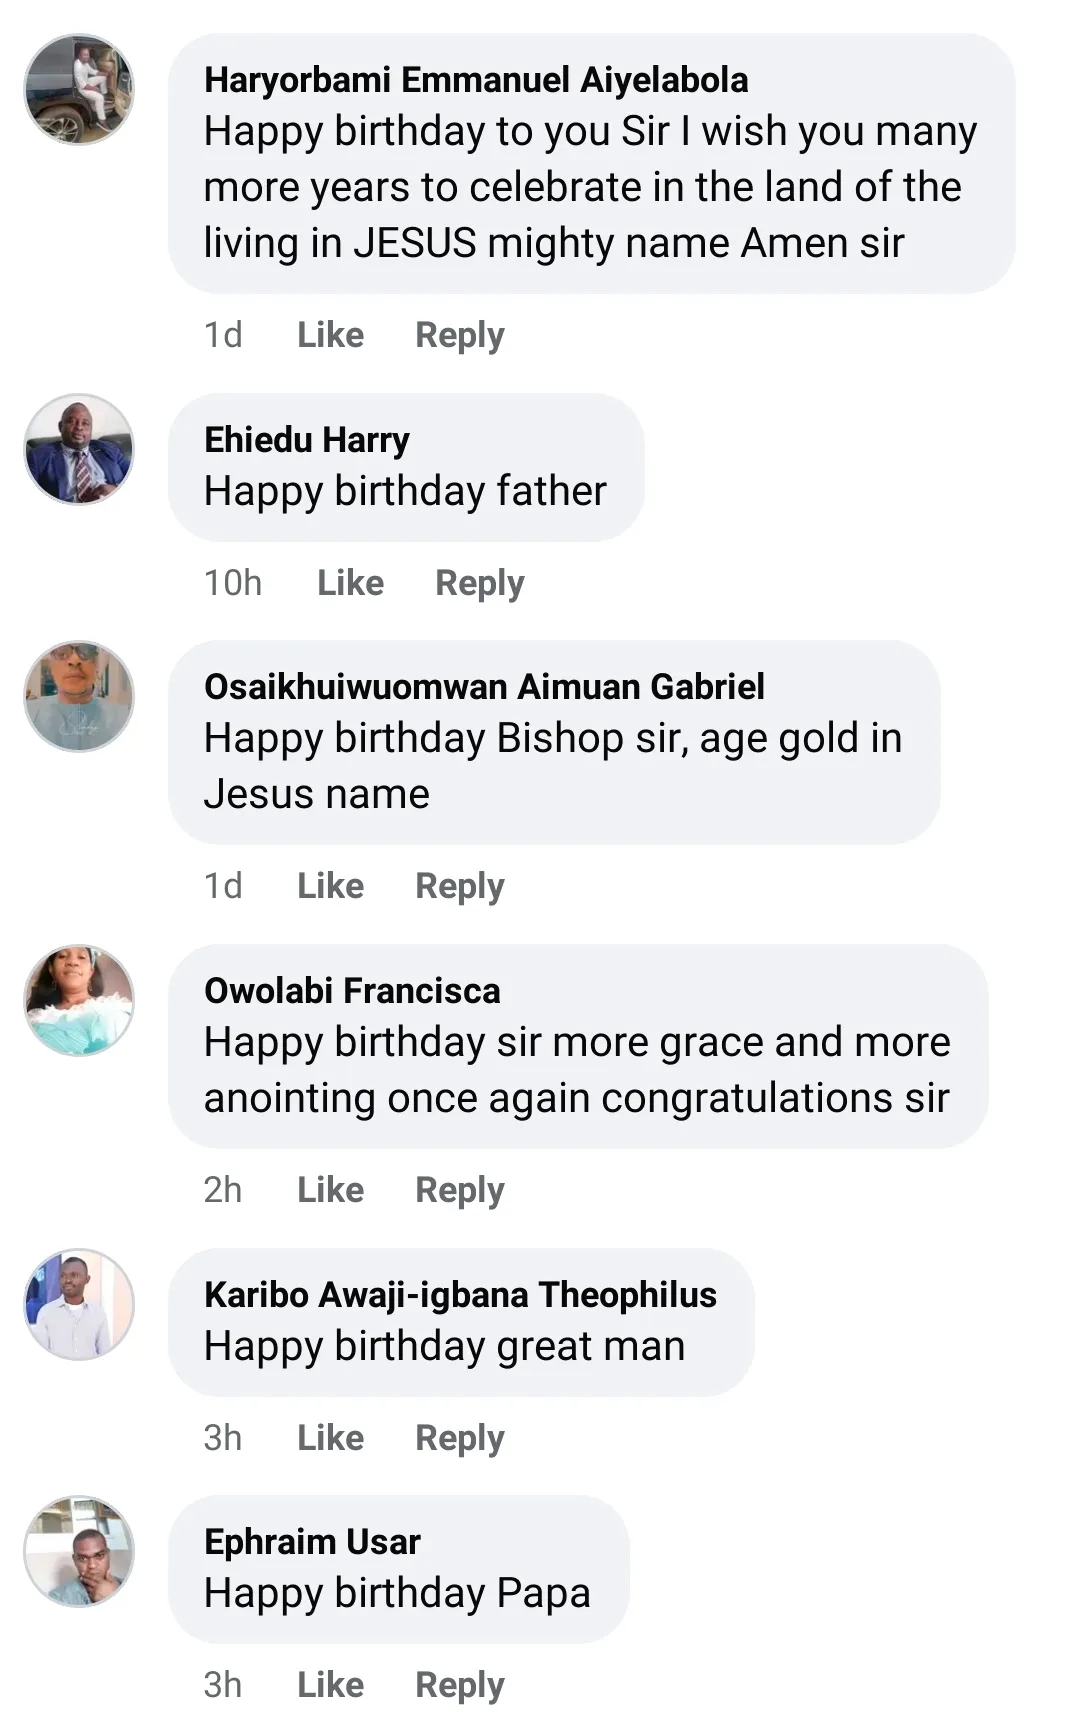Open Karibo Awaji-igbana Theophilus's avatar

[x=79, y=1304]
